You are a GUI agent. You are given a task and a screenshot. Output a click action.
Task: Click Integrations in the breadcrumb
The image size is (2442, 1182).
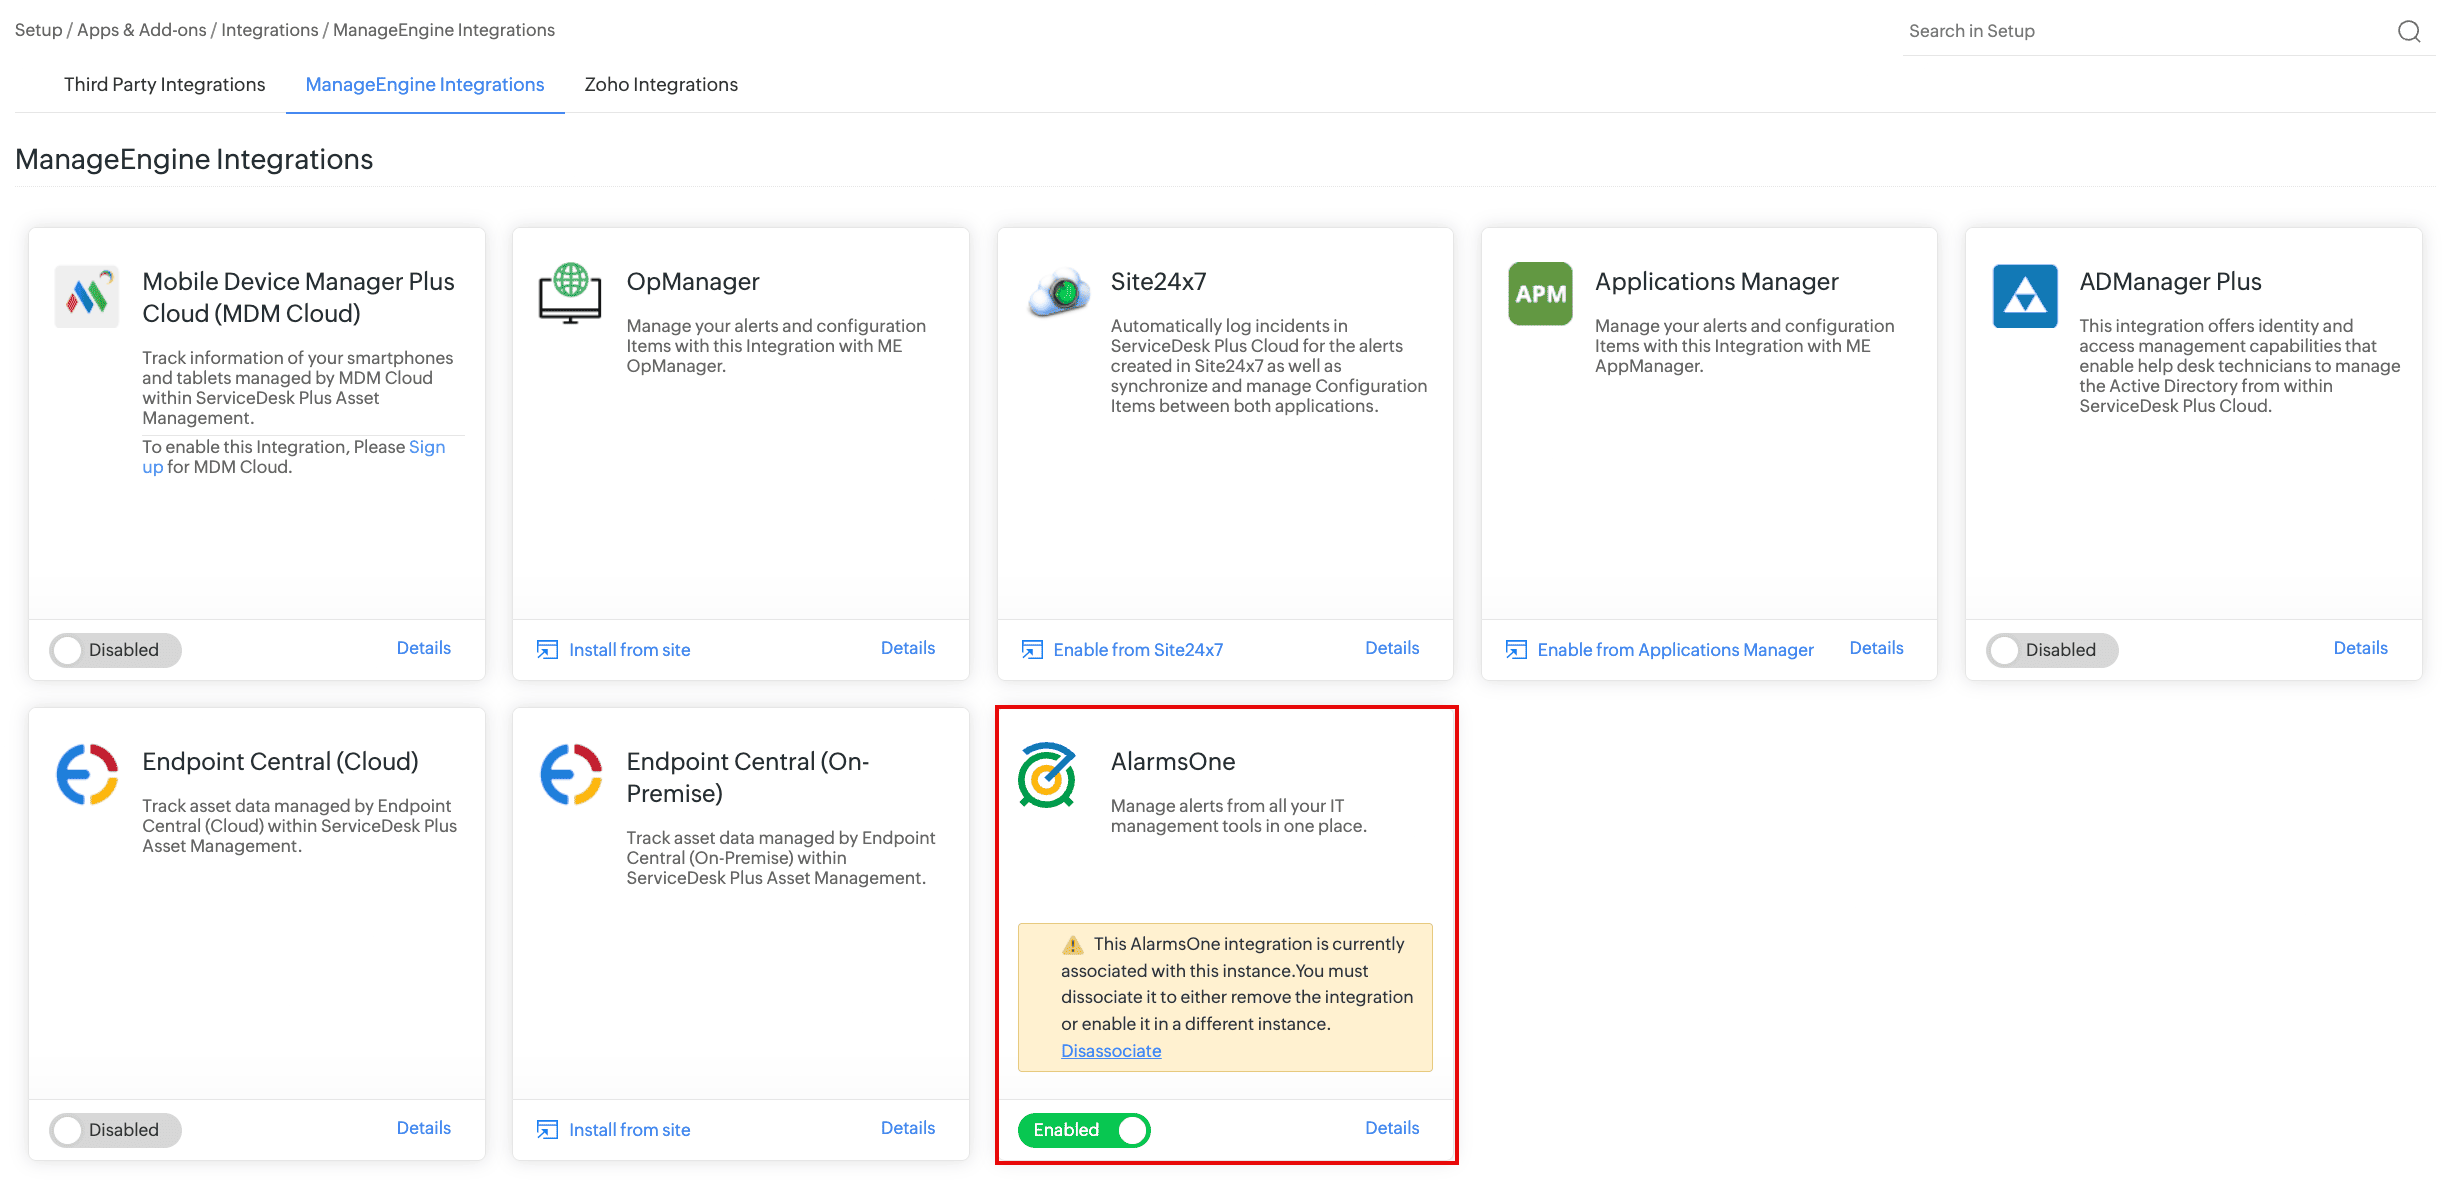[x=269, y=30]
